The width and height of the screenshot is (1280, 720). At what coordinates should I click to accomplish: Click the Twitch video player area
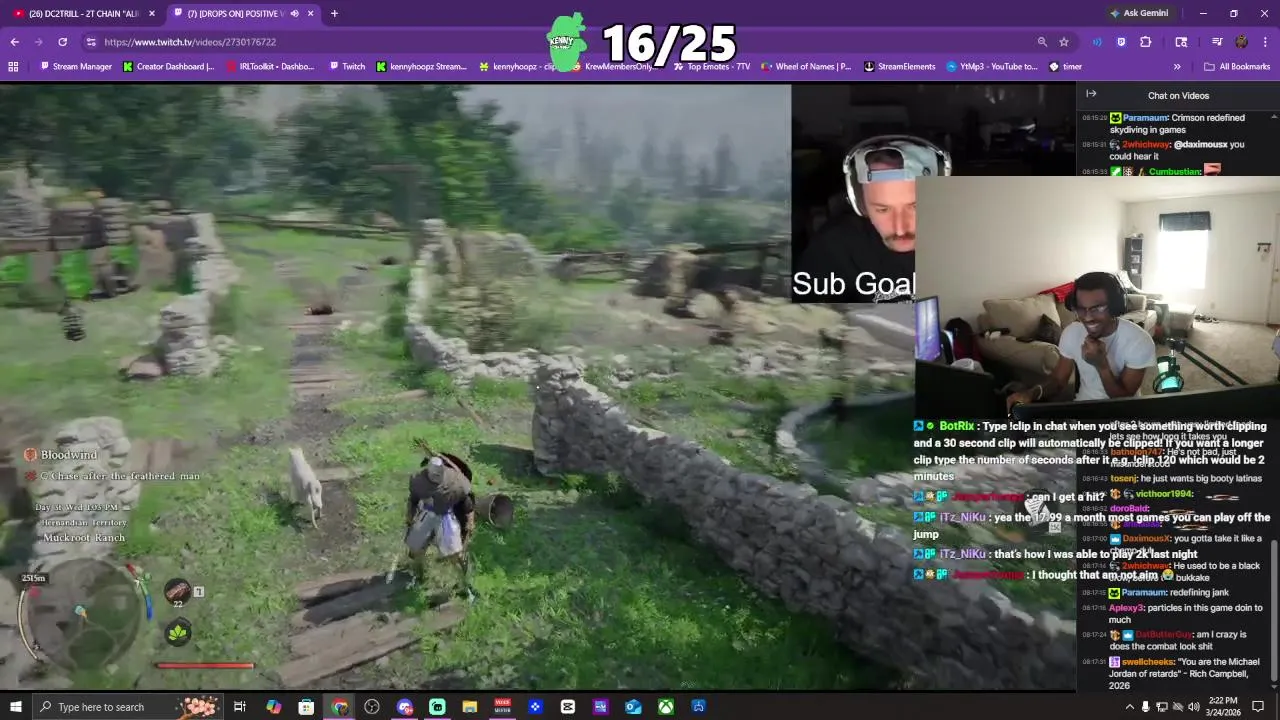(x=537, y=388)
